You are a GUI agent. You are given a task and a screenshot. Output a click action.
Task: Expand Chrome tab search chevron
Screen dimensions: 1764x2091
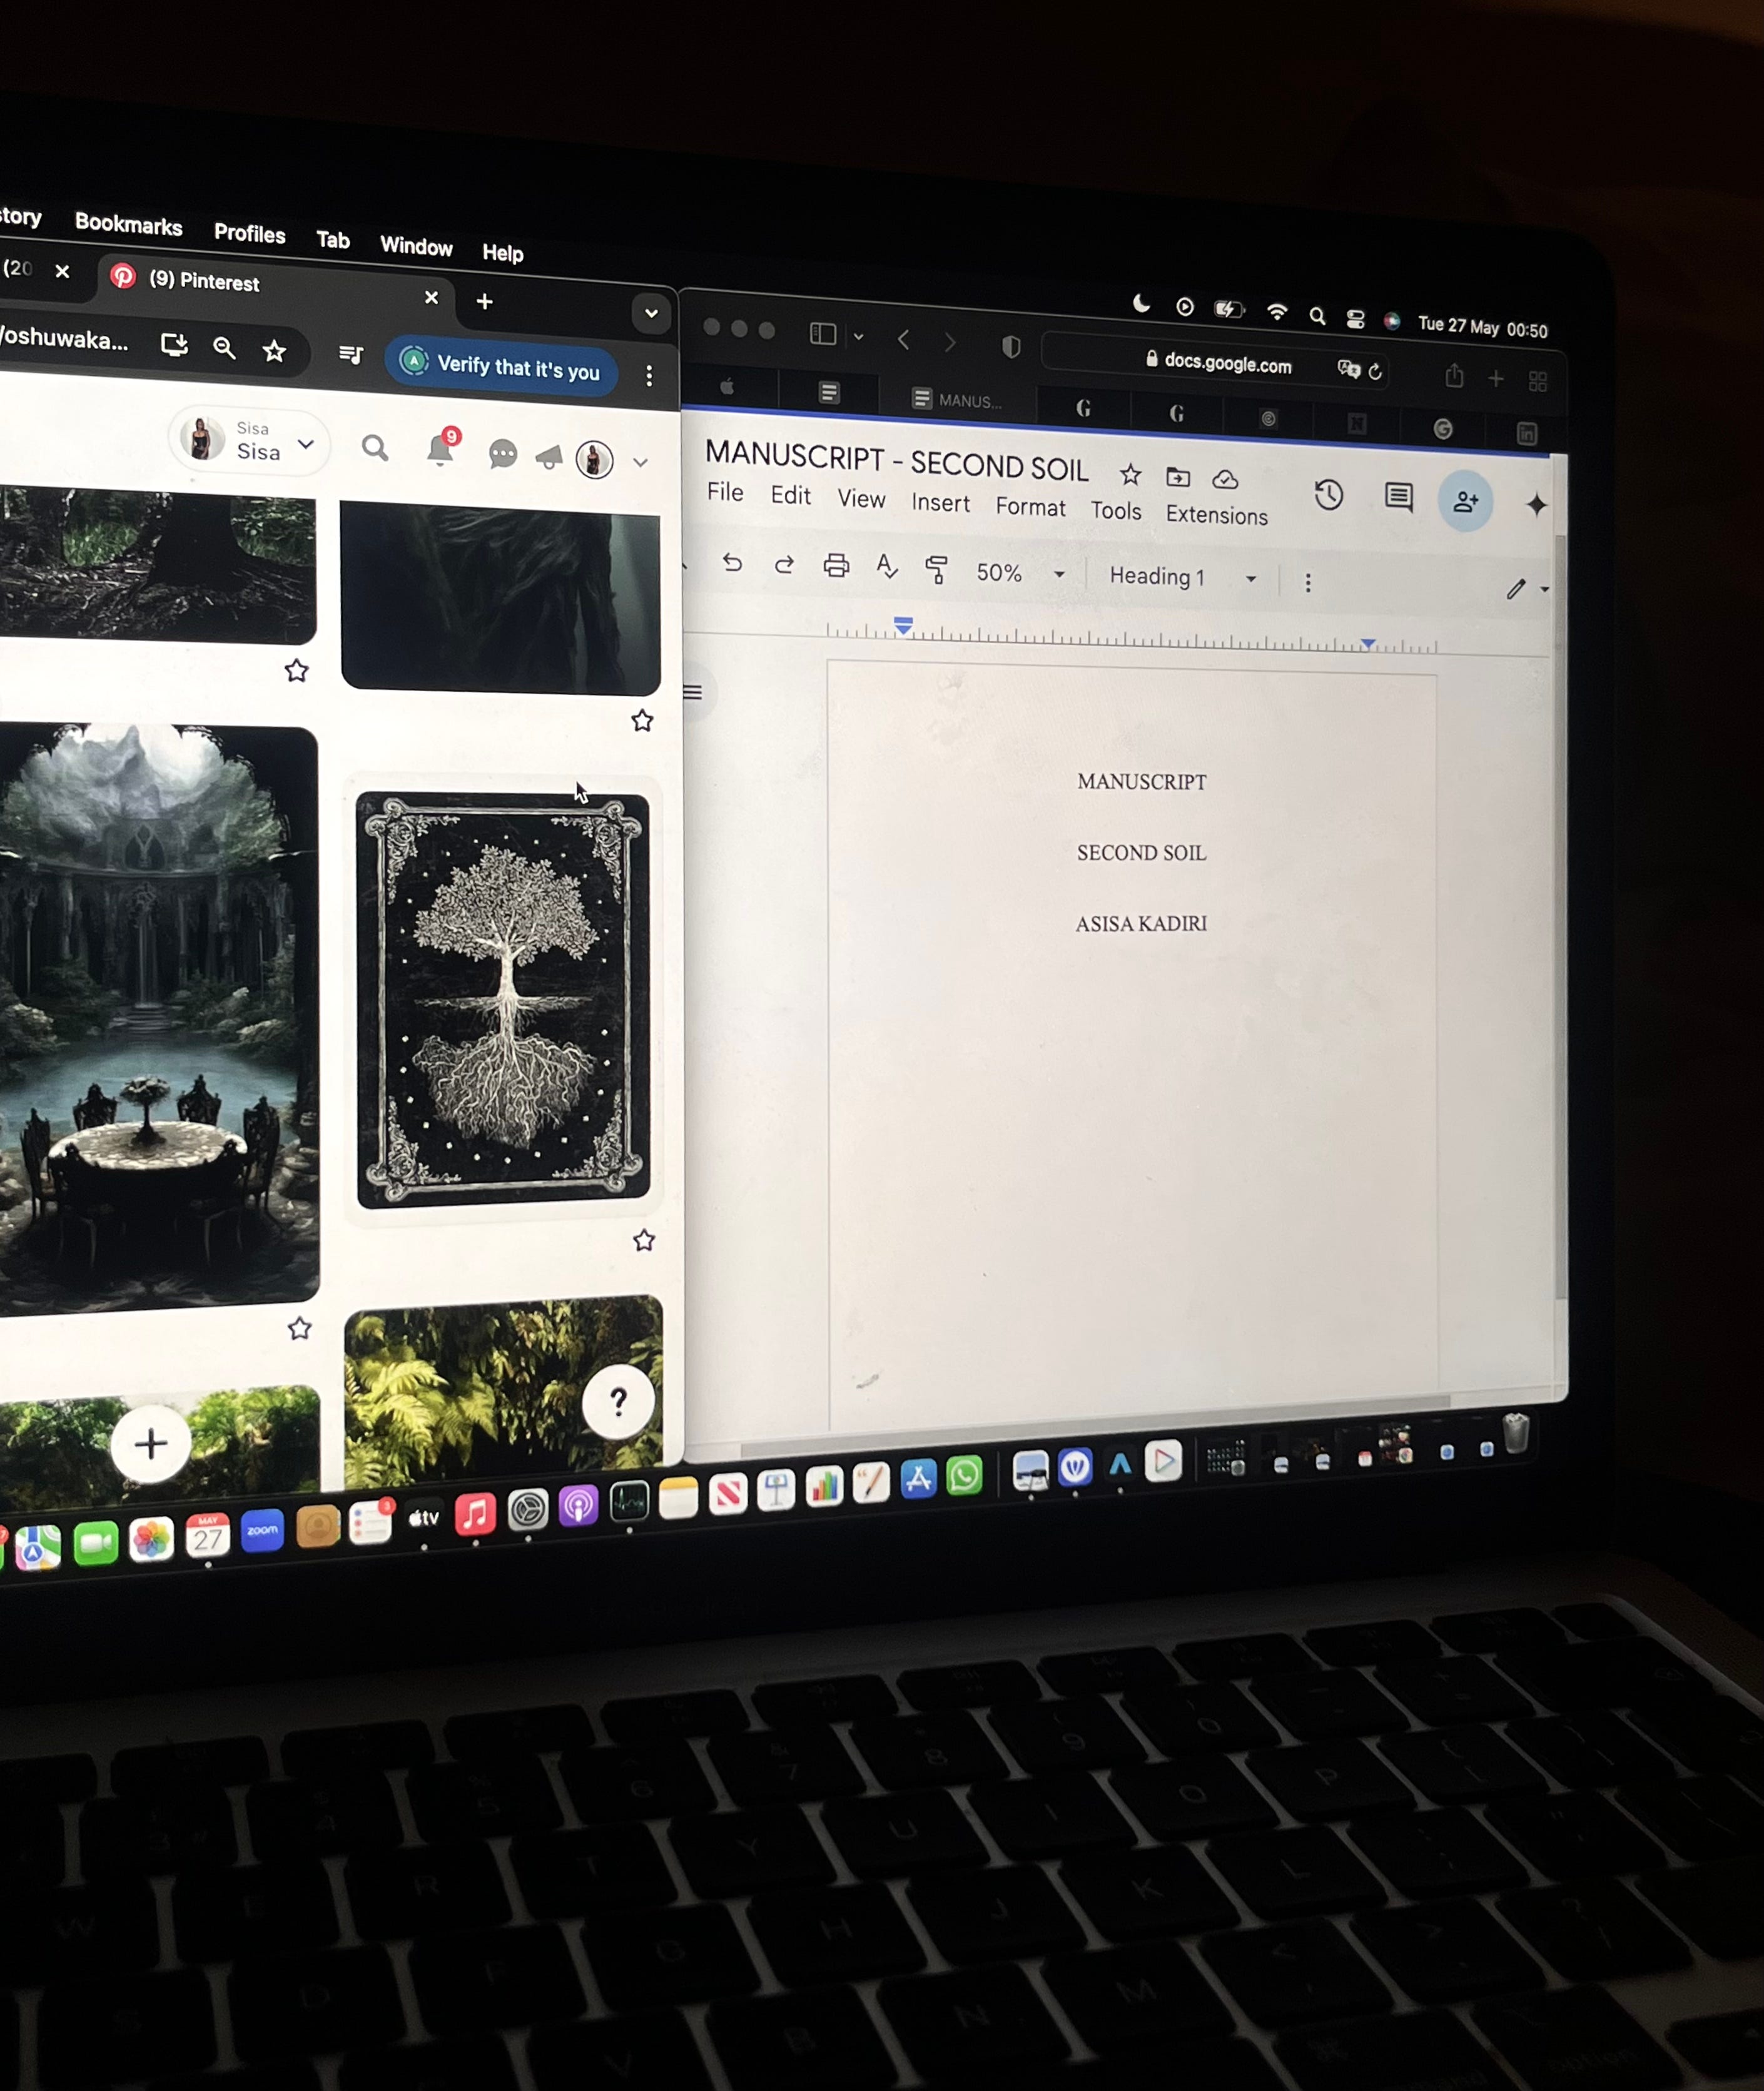click(651, 313)
